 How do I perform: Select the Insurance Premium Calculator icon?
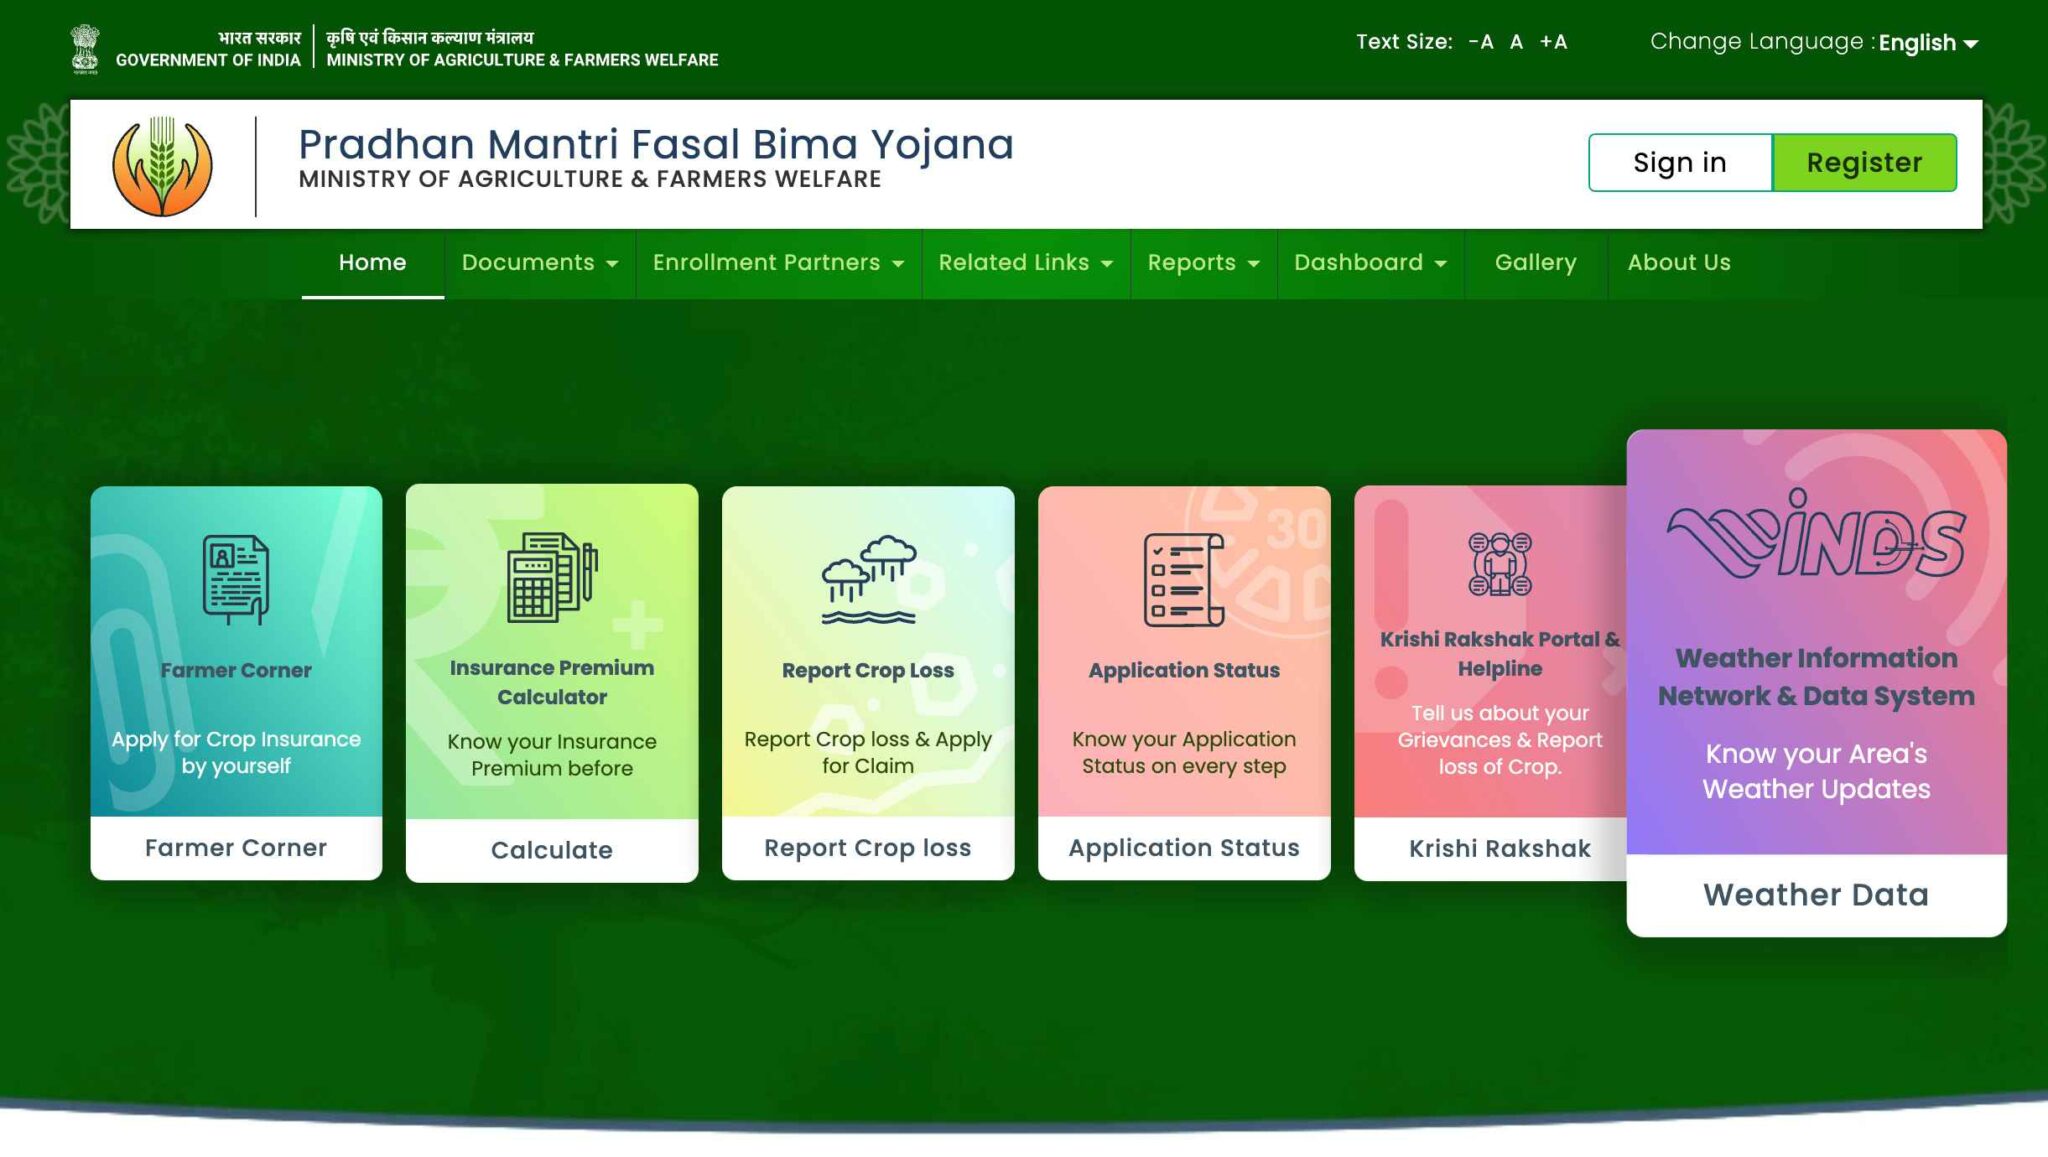click(x=551, y=580)
